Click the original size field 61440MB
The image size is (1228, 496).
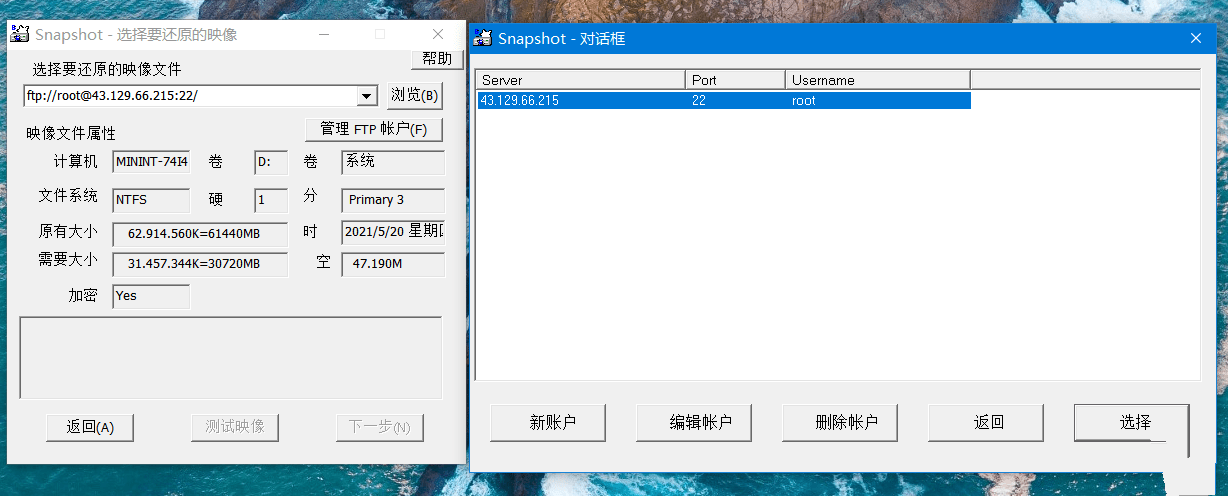(x=200, y=233)
